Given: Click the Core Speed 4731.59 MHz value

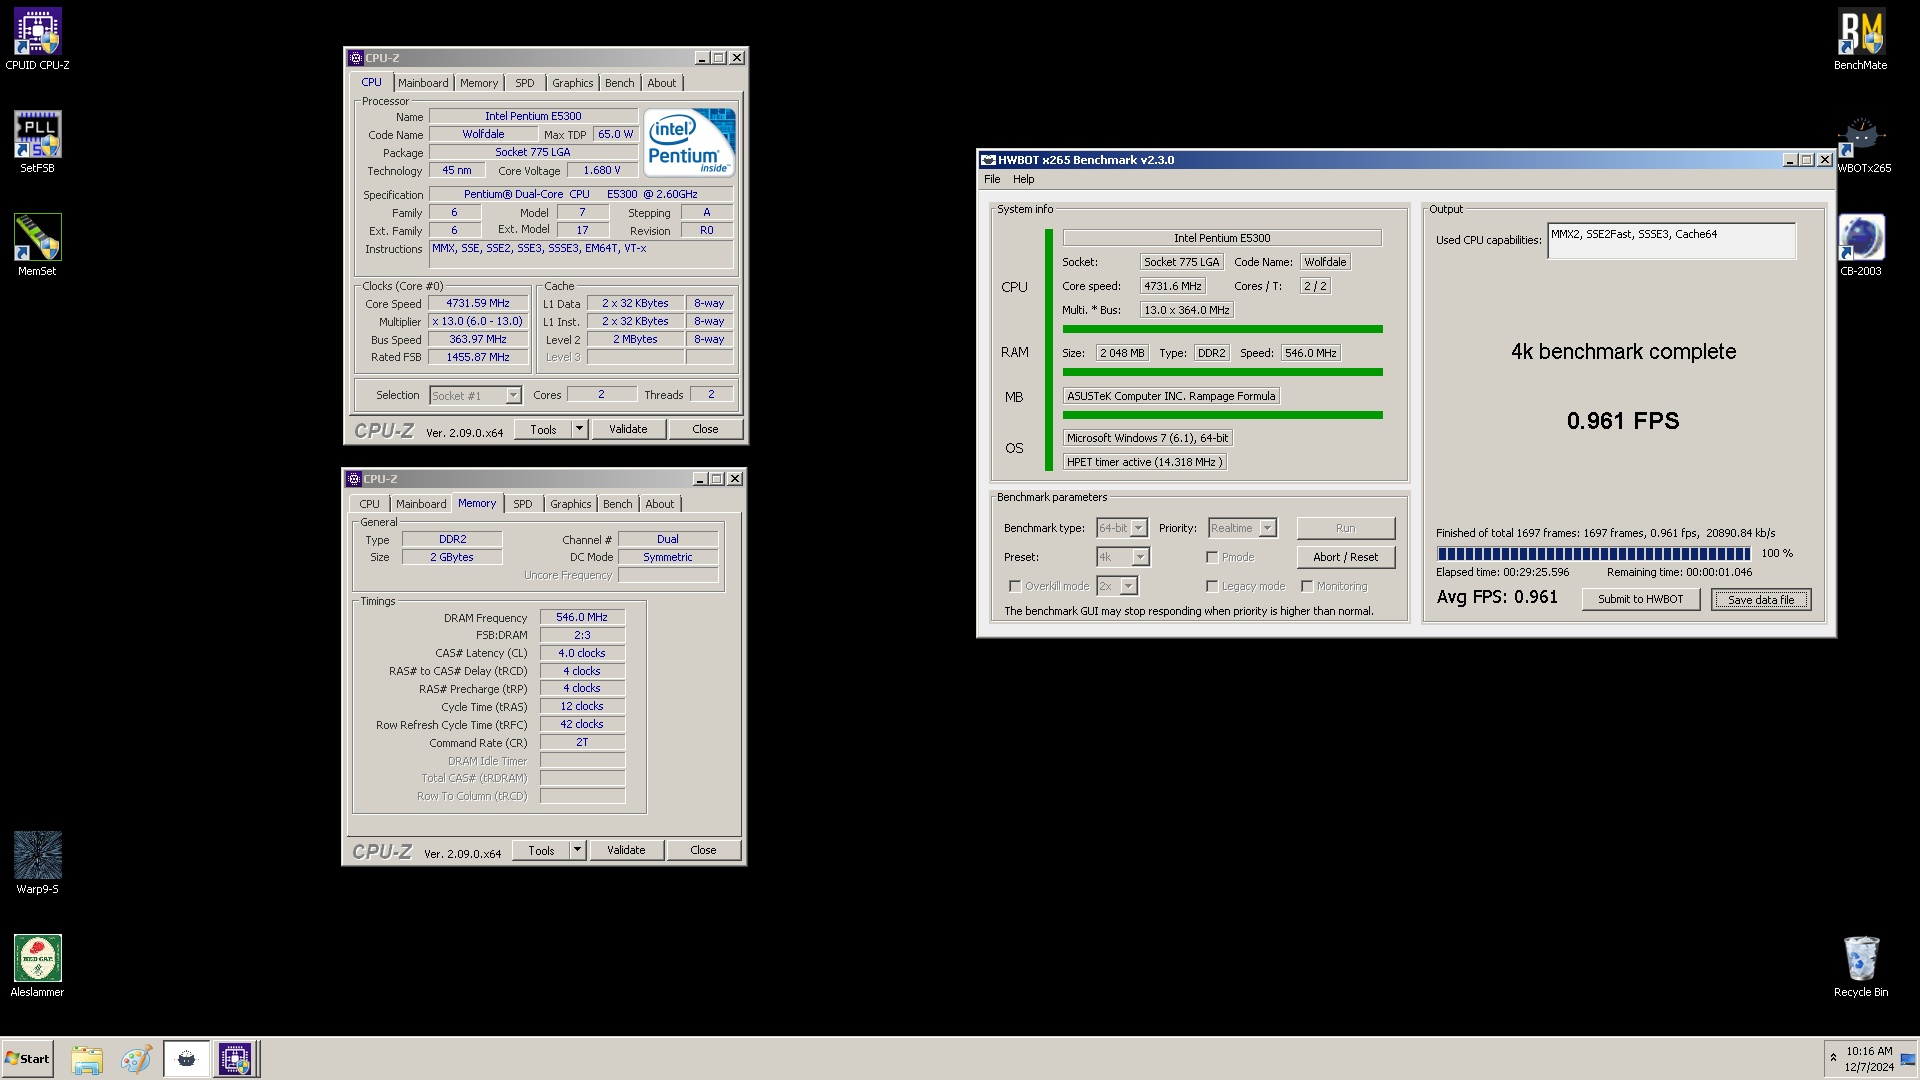Looking at the screenshot, I should click(x=478, y=303).
